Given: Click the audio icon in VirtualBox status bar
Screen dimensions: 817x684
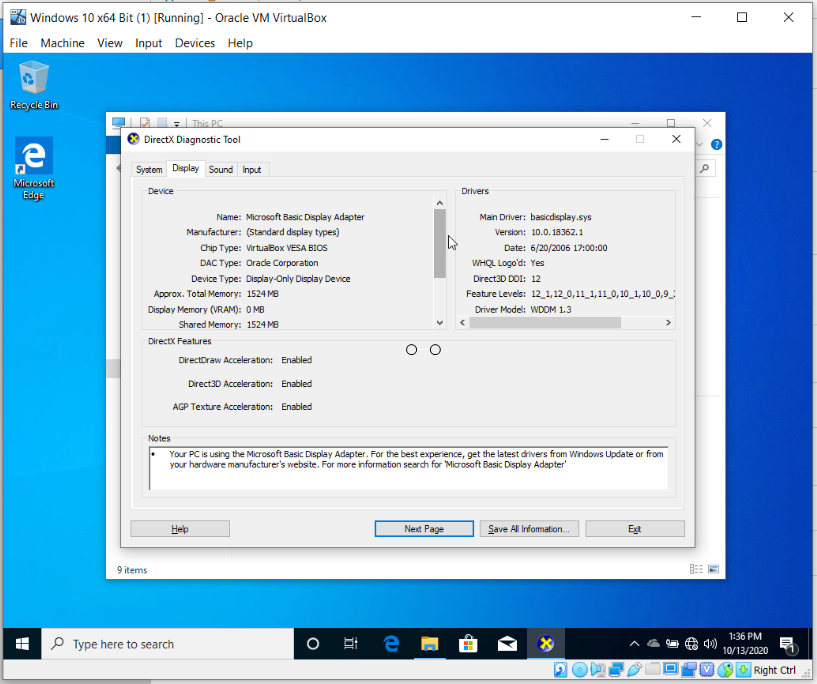Looking at the screenshot, I should [x=597, y=669].
